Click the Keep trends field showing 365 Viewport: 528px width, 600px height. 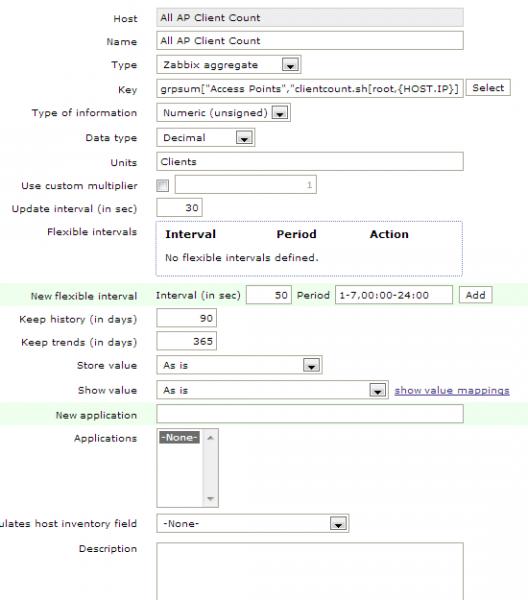coord(186,341)
